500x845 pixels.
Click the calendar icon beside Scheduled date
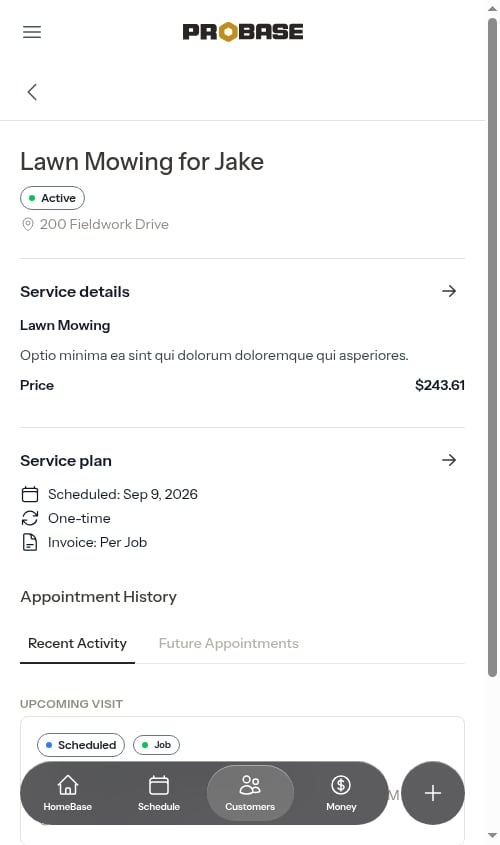point(30,494)
